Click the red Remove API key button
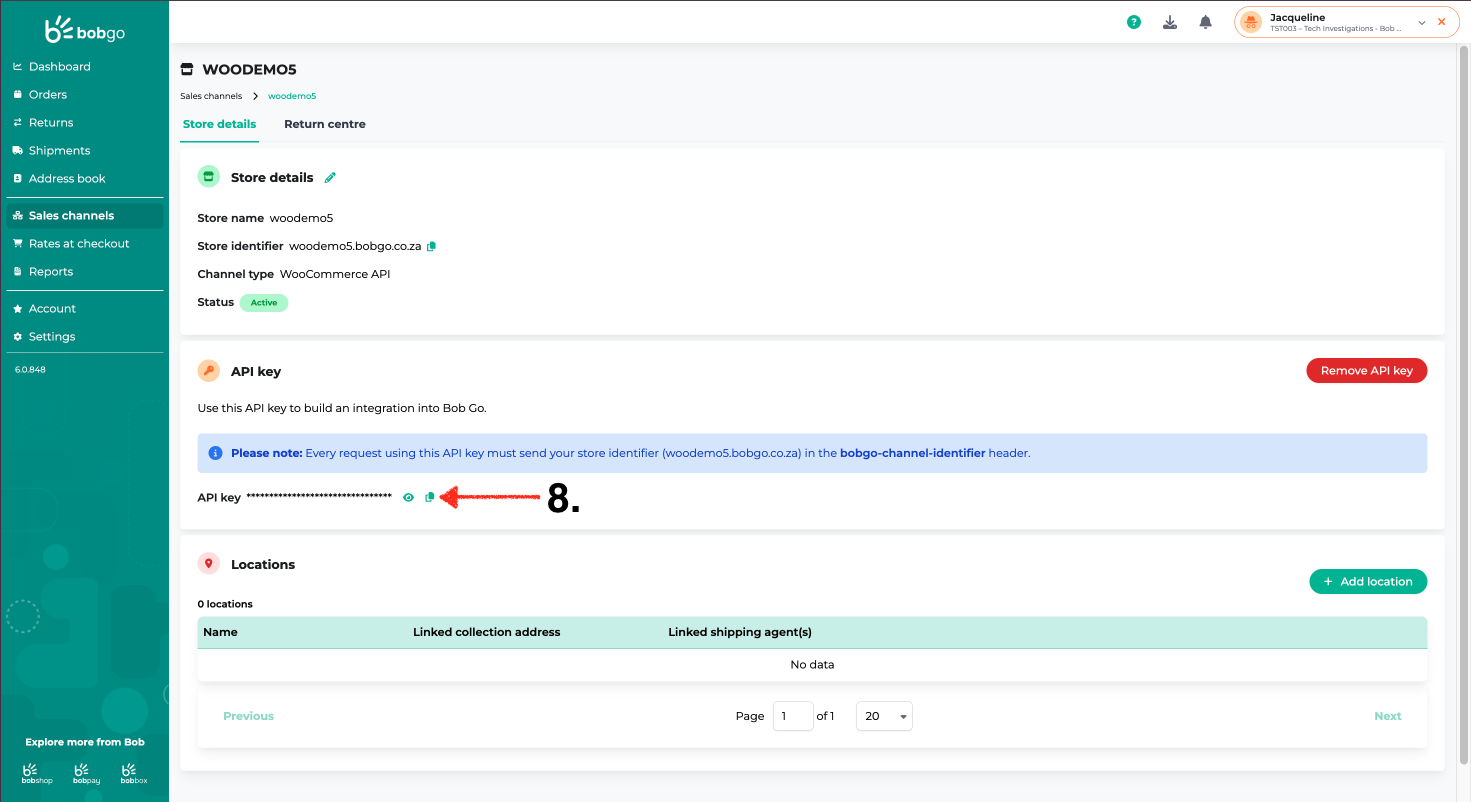The height and width of the screenshot is (802, 1471). (1366, 371)
